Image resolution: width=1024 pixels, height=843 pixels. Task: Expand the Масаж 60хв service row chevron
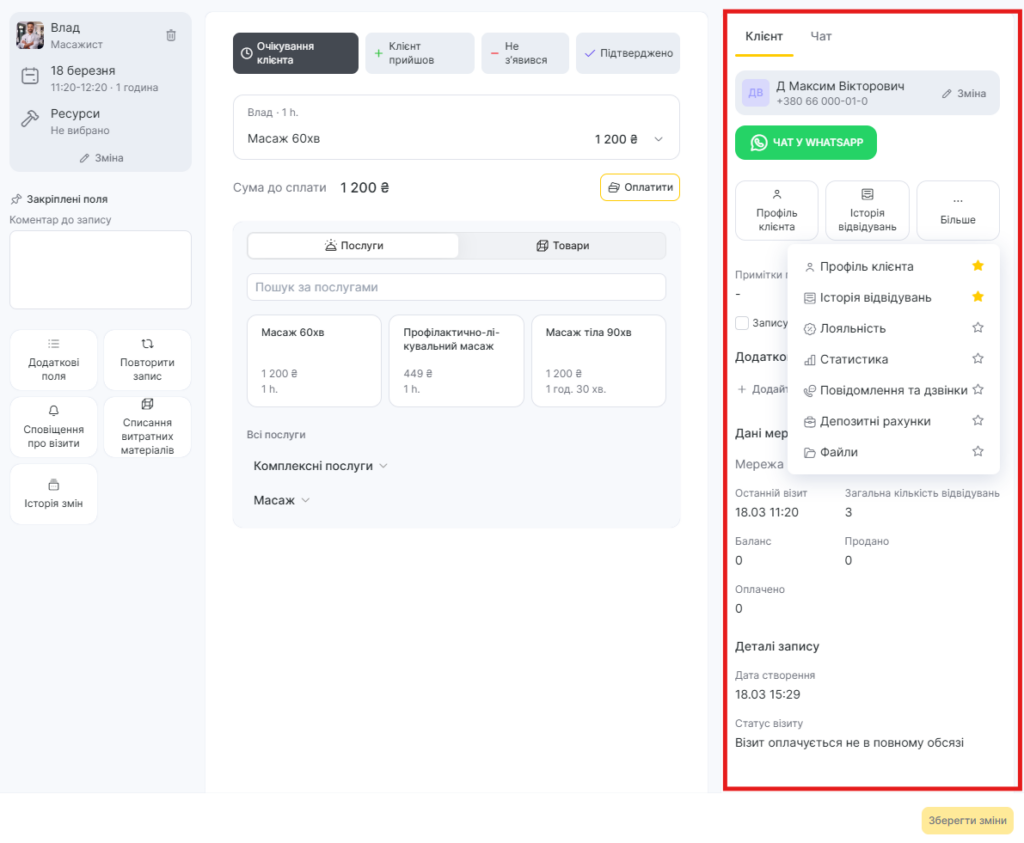click(x=658, y=139)
